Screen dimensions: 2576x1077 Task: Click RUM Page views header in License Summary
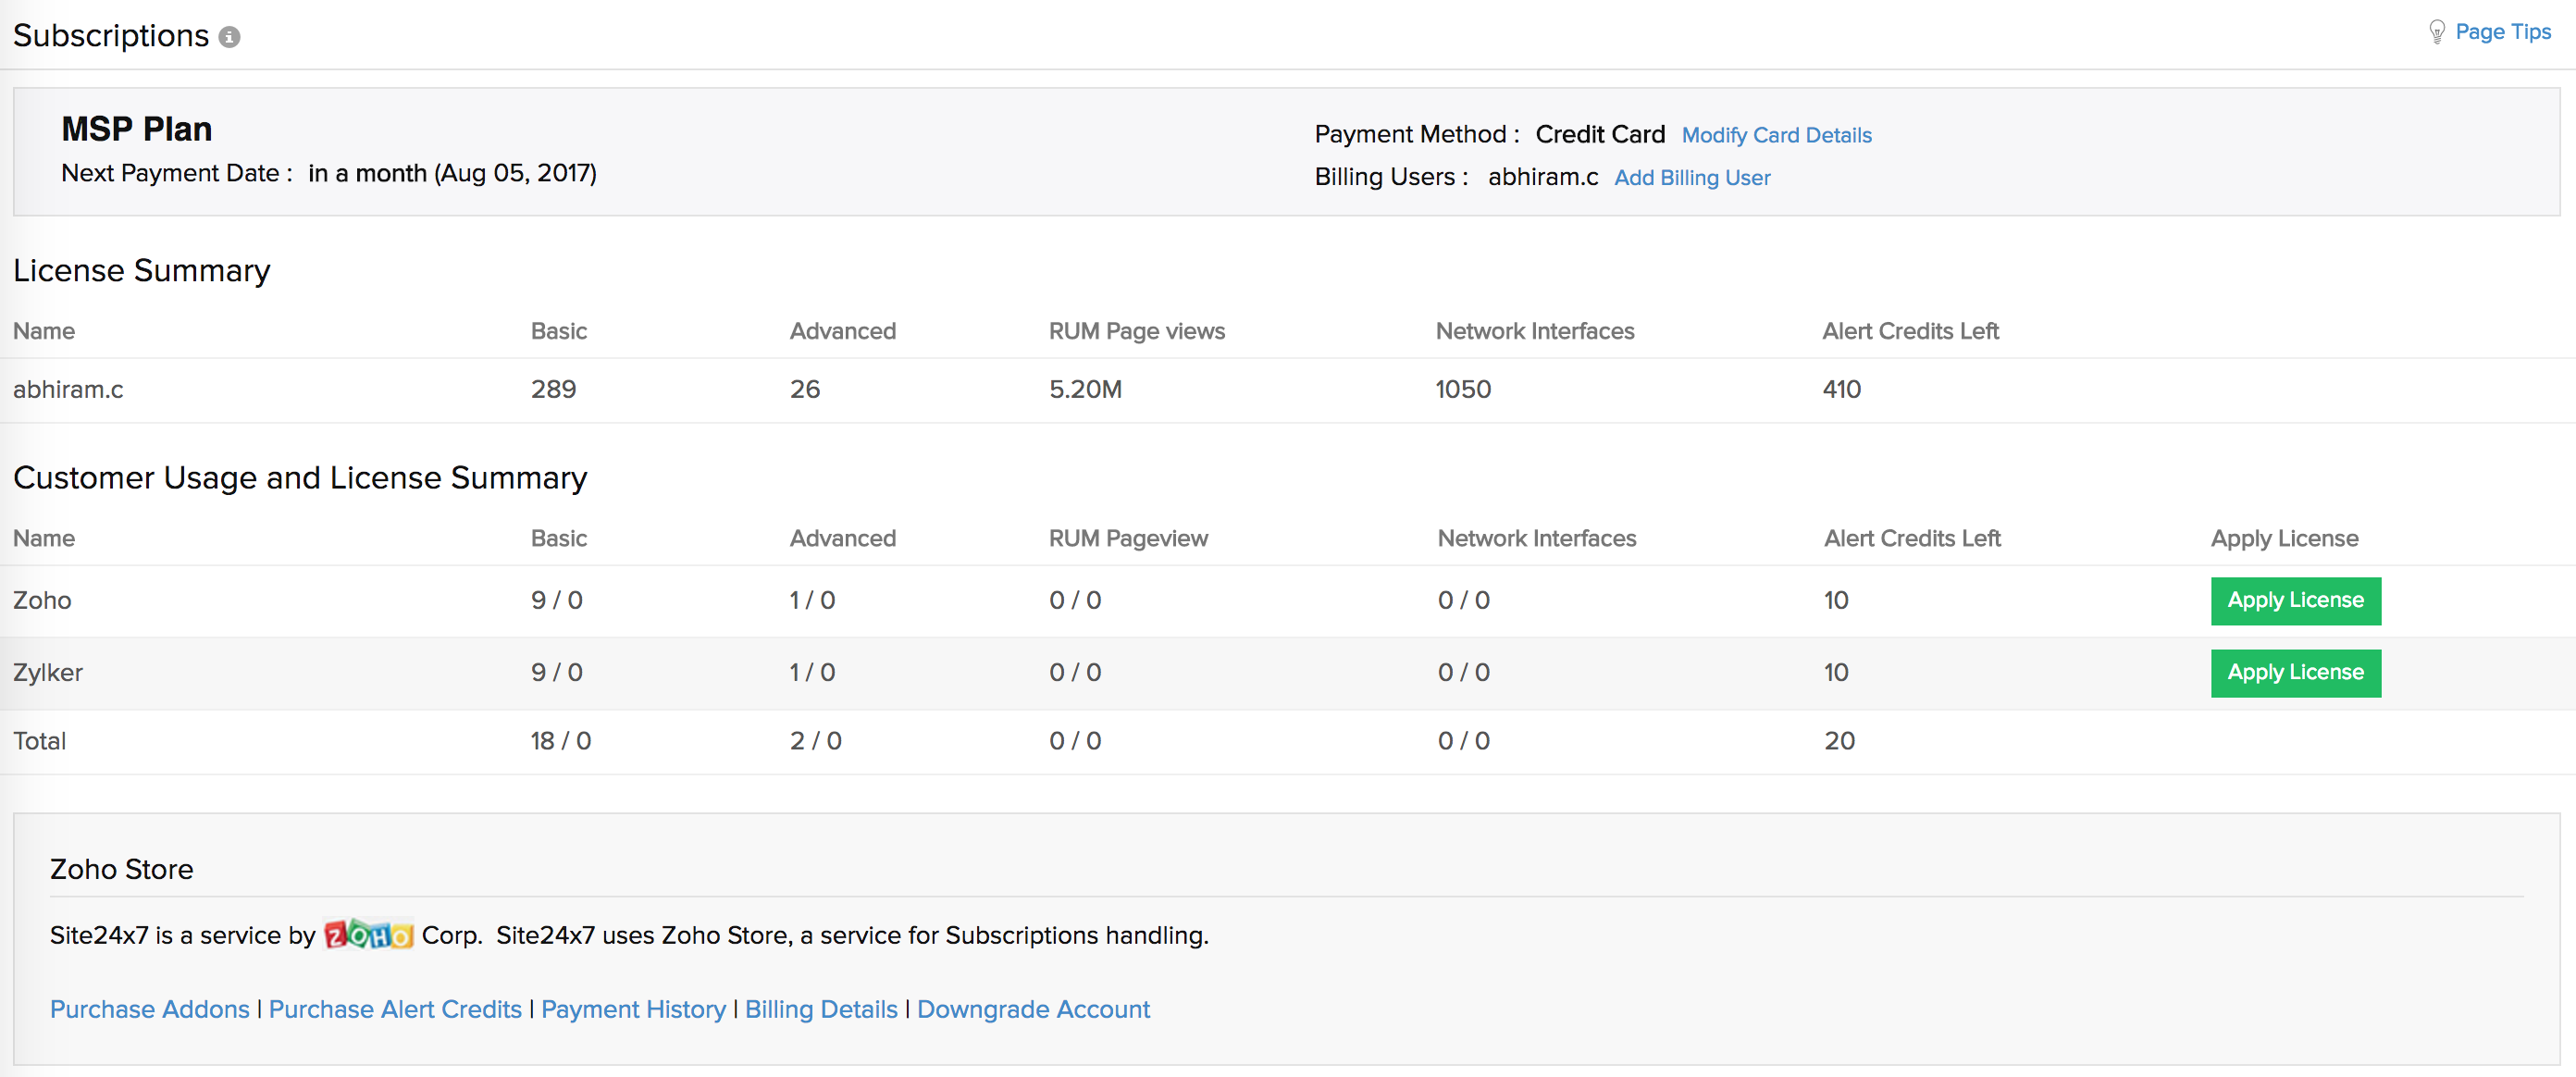coord(1136,331)
